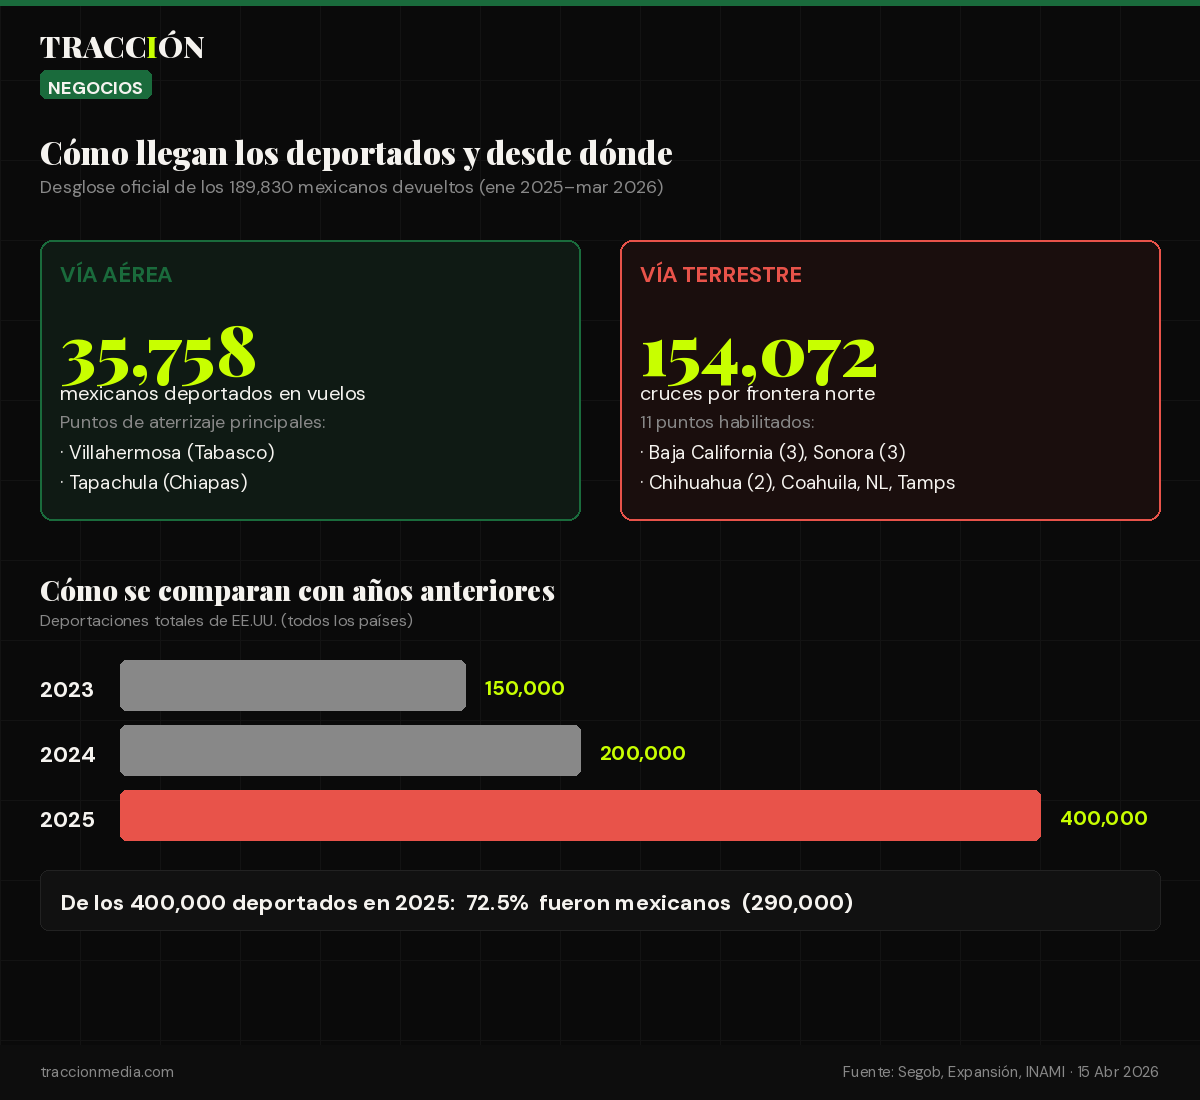Select the NEGOCIOS badge

click(95, 85)
